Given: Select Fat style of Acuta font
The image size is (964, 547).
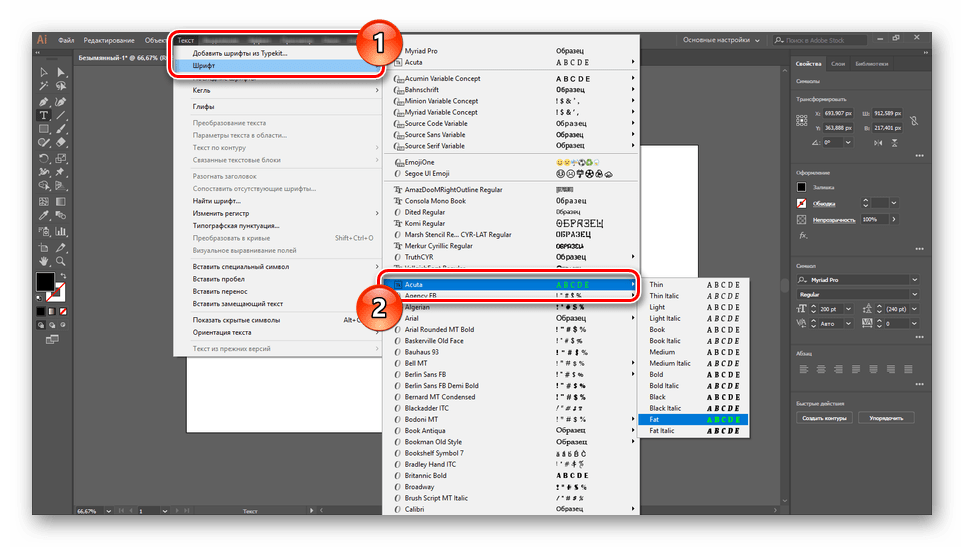Looking at the screenshot, I should 693,420.
